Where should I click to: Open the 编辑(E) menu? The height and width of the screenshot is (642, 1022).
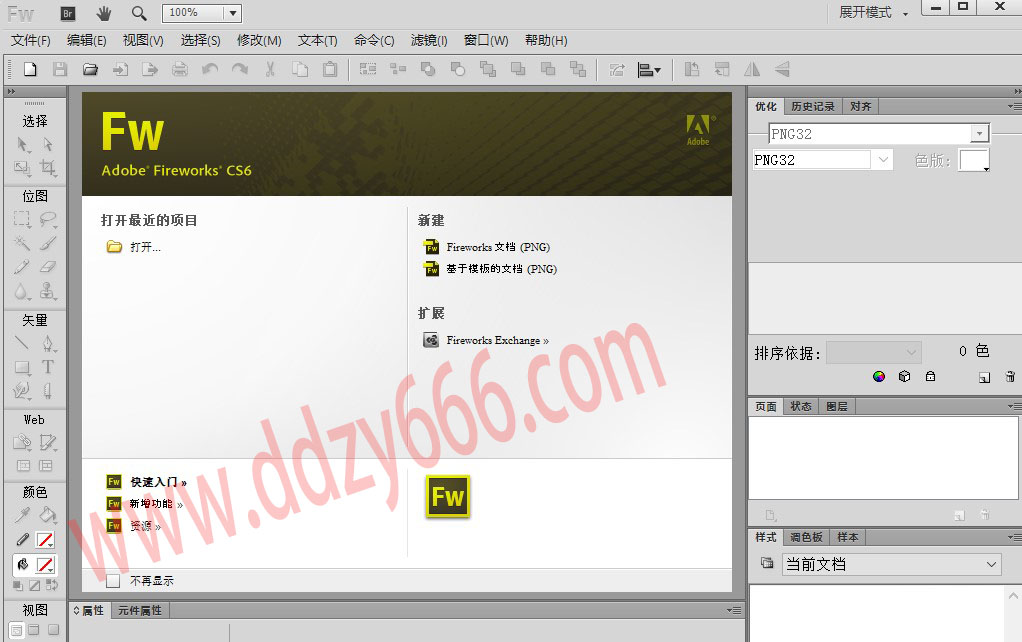pos(87,40)
